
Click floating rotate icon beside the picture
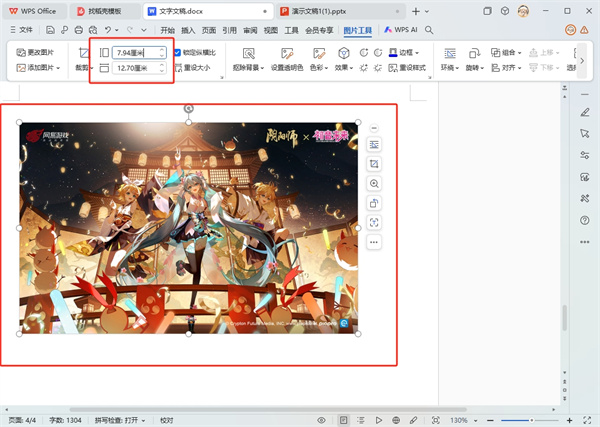pos(374,203)
